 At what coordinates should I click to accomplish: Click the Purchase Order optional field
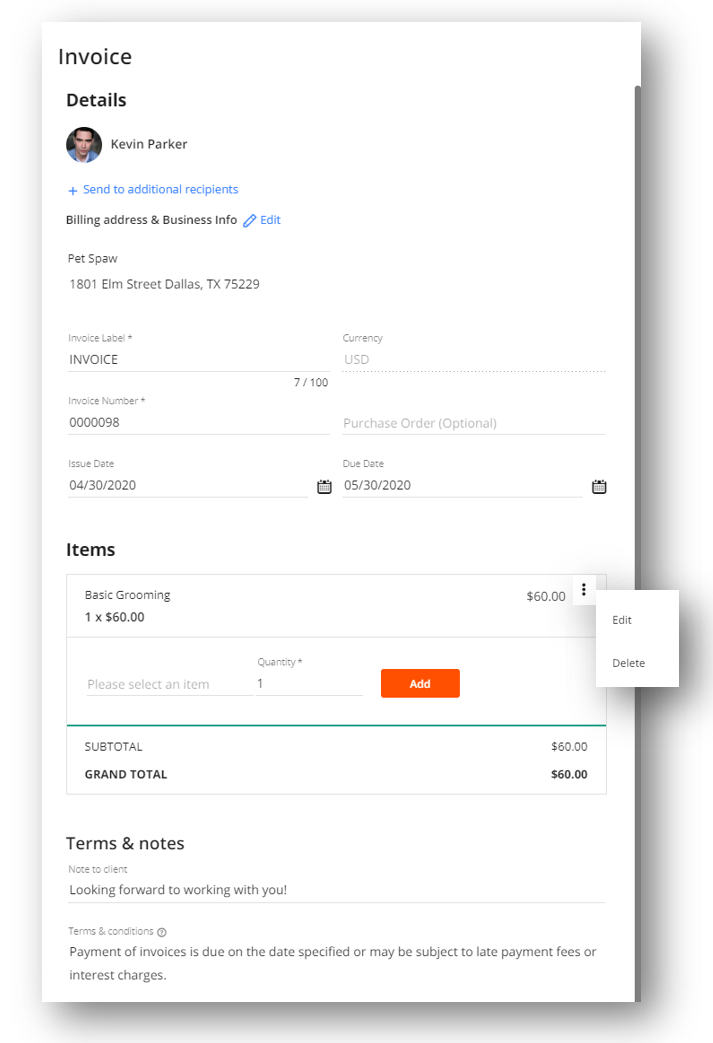(x=473, y=423)
